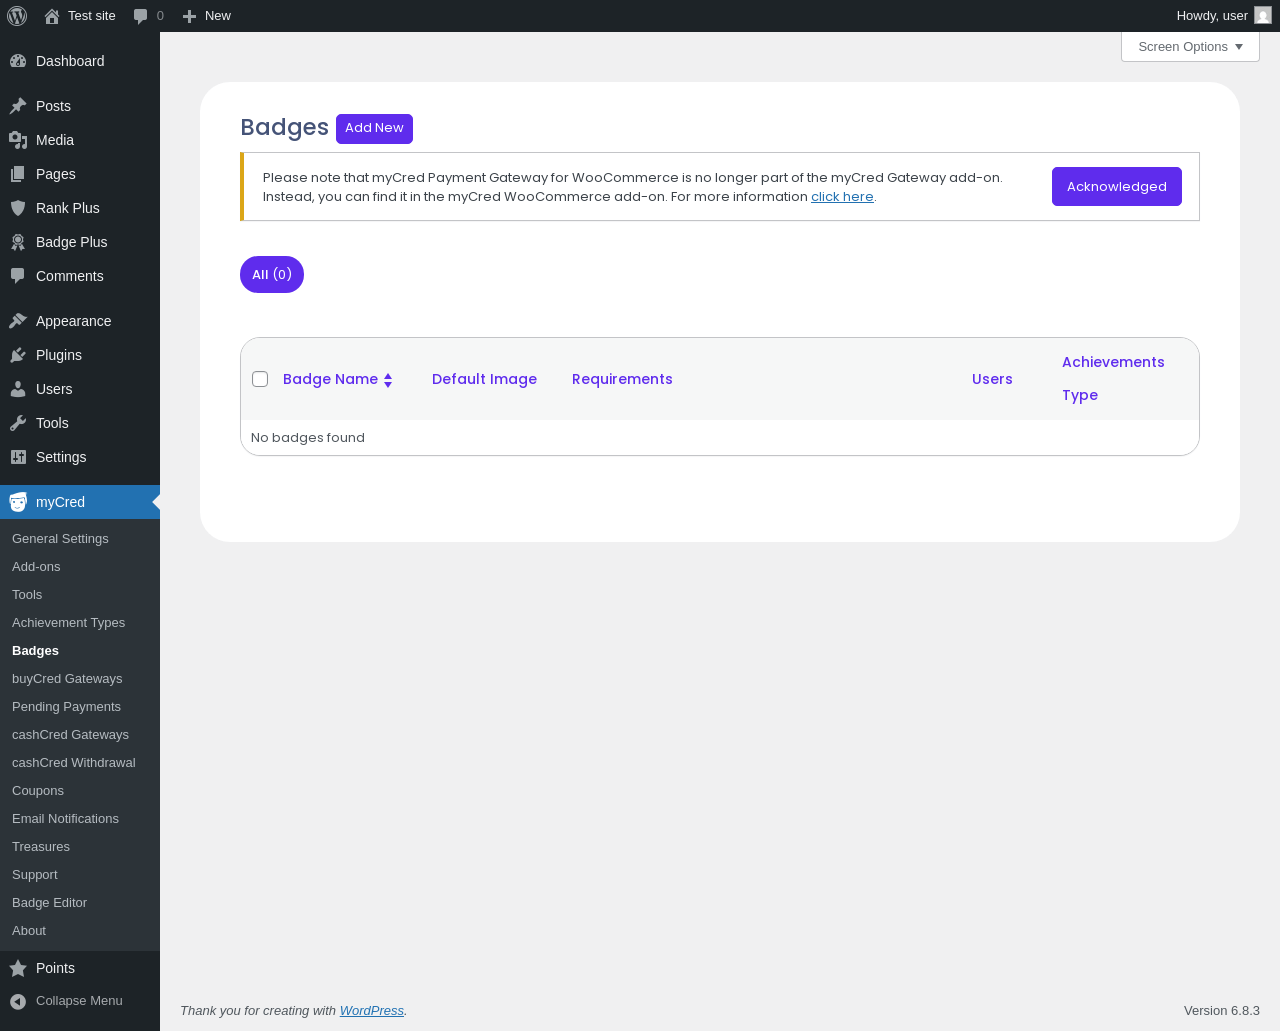
Task: Click the Test site home icon
Action: point(52,16)
